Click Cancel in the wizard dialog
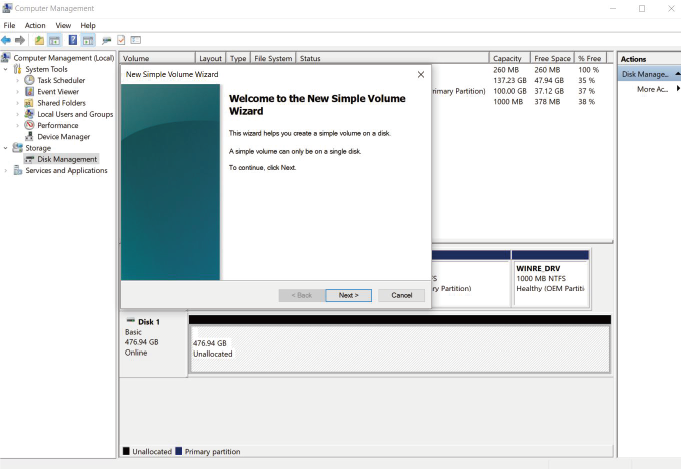 click(x=401, y=295)
